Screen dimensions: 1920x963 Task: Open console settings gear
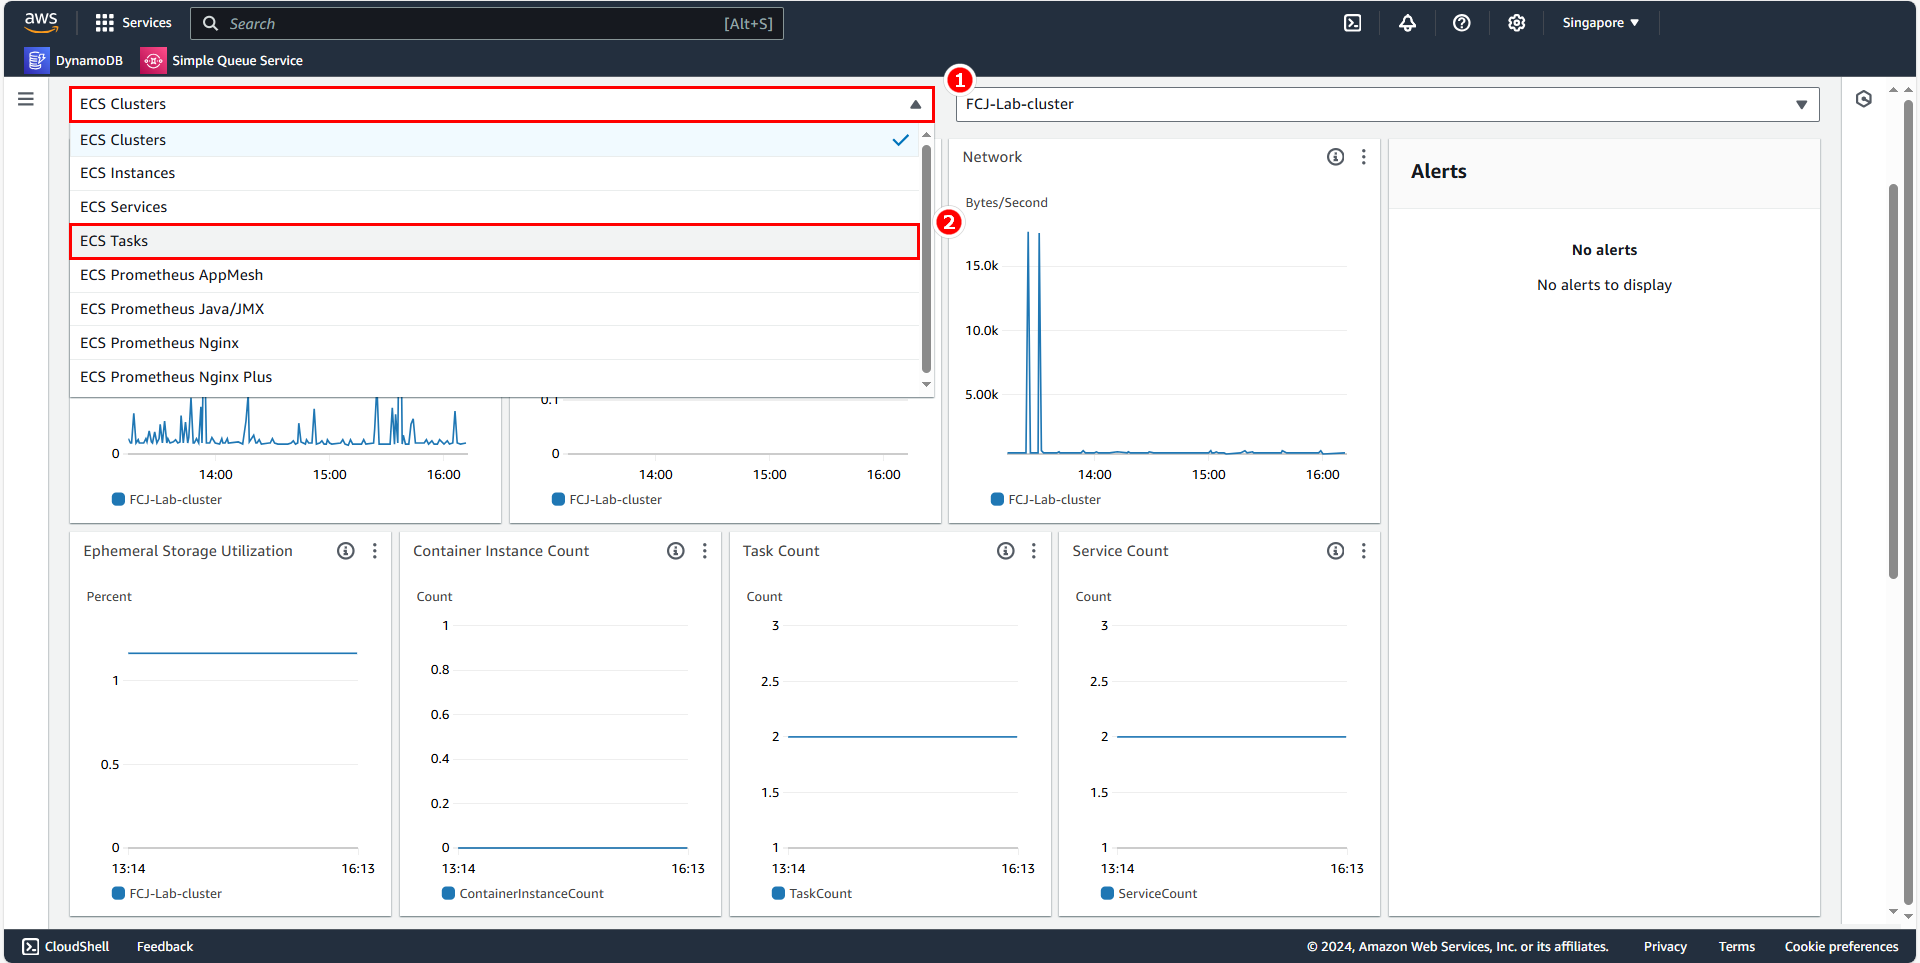[x=1516, y=22]
